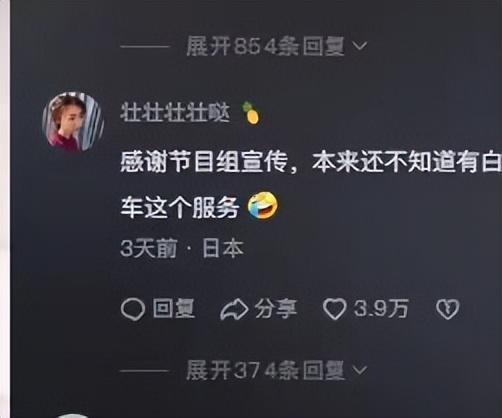Click the comment text 感谢节目组宣传
Screen dimensions: 502x418
204,162
